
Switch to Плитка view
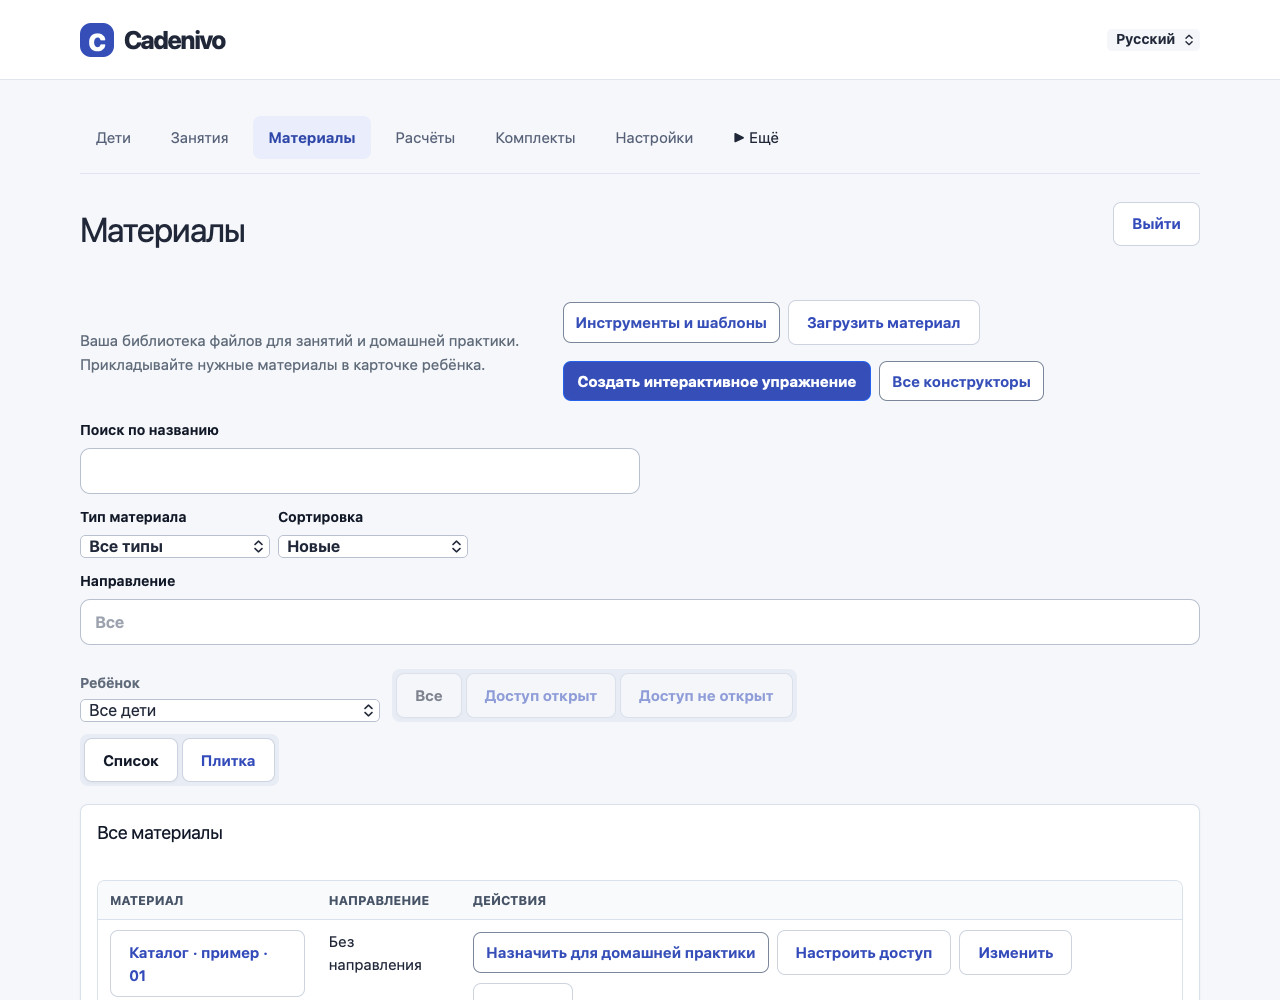click(228, 761)
